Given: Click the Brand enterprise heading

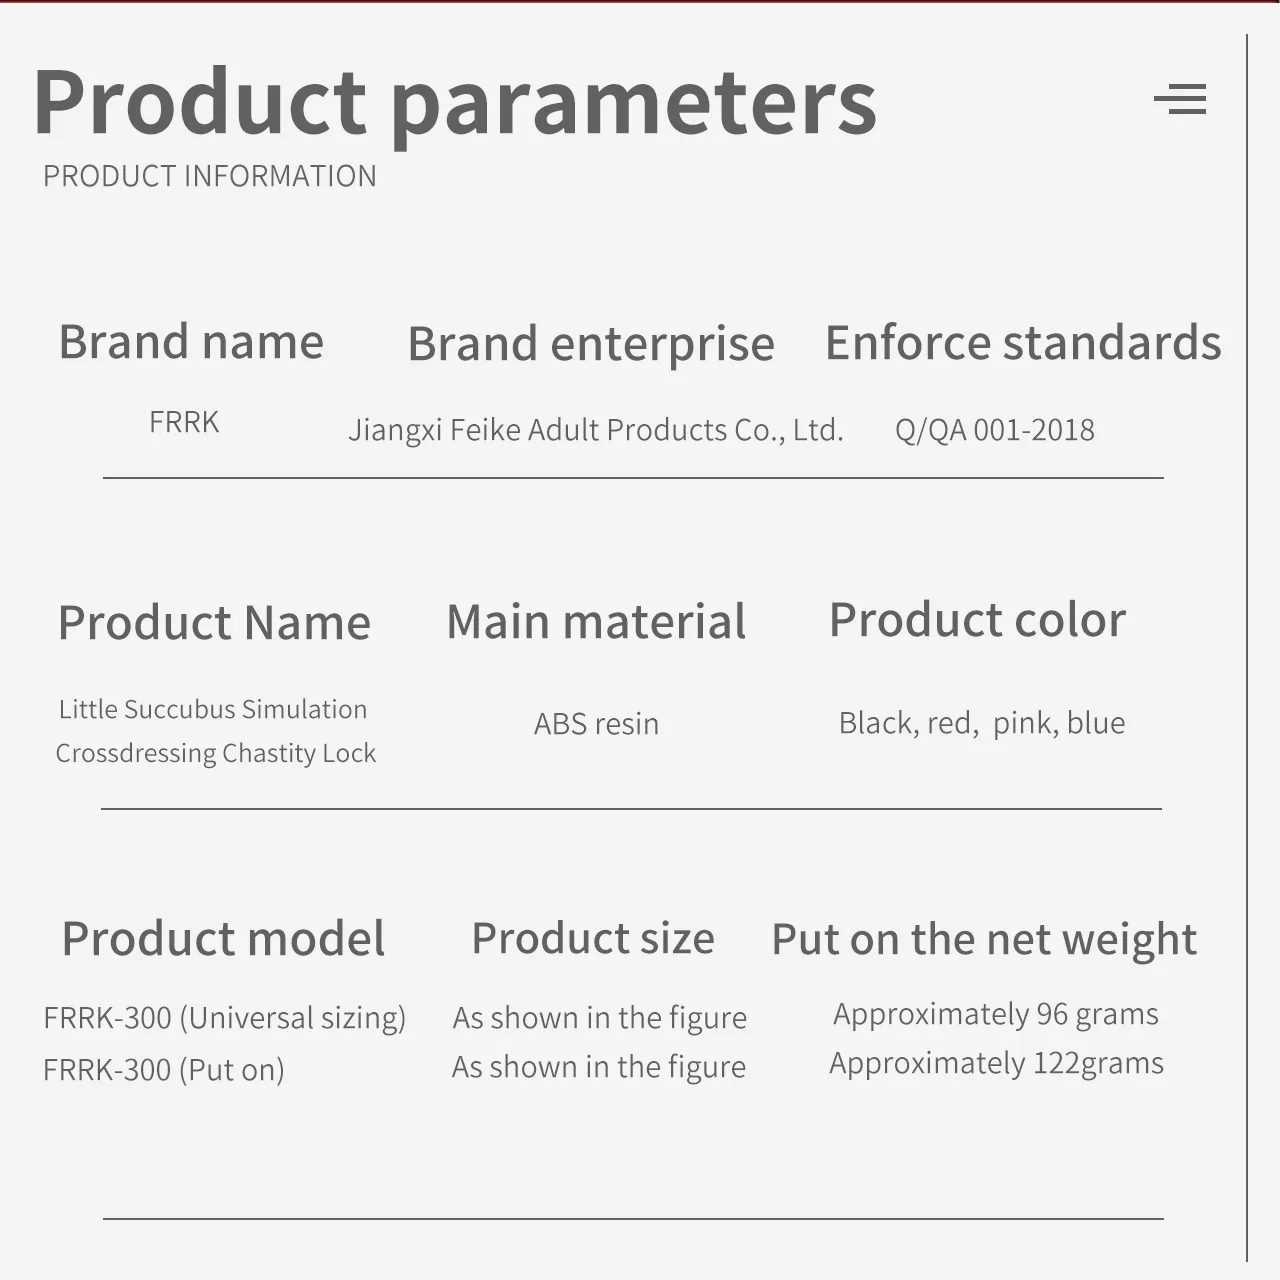Looking at the screenshot, I should point(591,344).
